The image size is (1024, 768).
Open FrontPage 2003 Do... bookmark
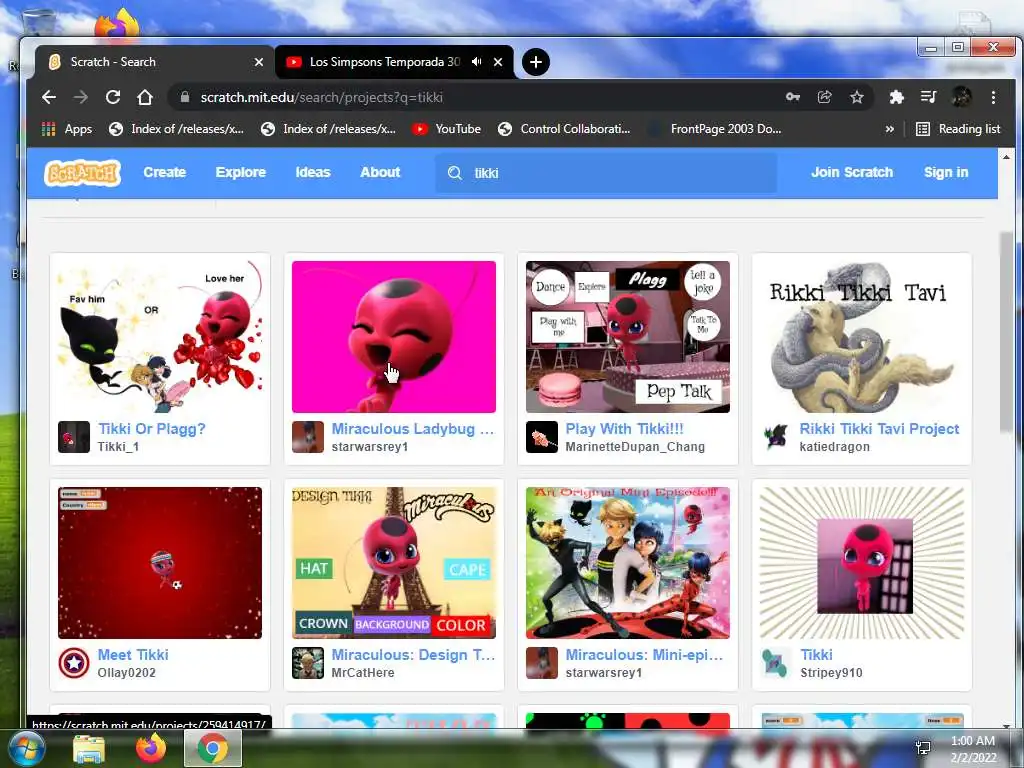[714, 129]
